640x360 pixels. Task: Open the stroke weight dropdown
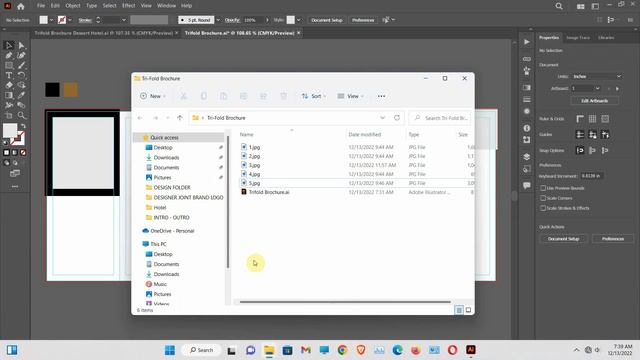click(124, 20)
